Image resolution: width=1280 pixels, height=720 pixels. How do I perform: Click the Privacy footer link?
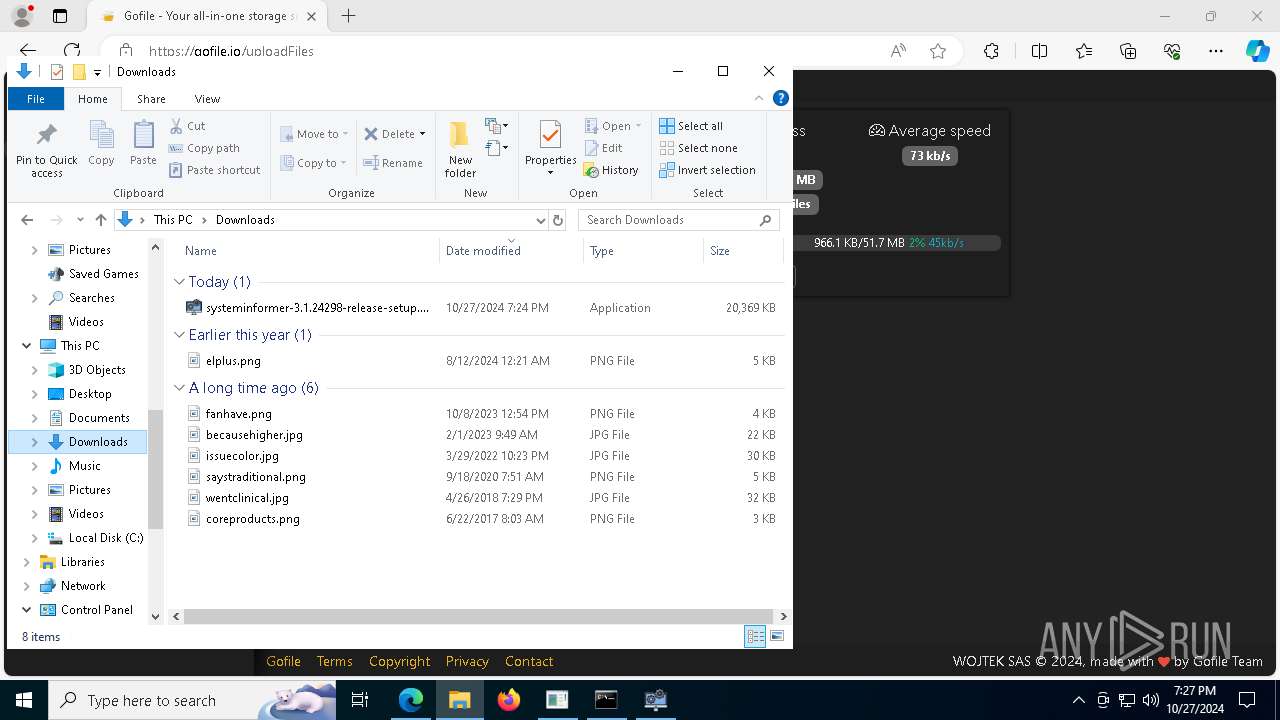pos(467,661)
